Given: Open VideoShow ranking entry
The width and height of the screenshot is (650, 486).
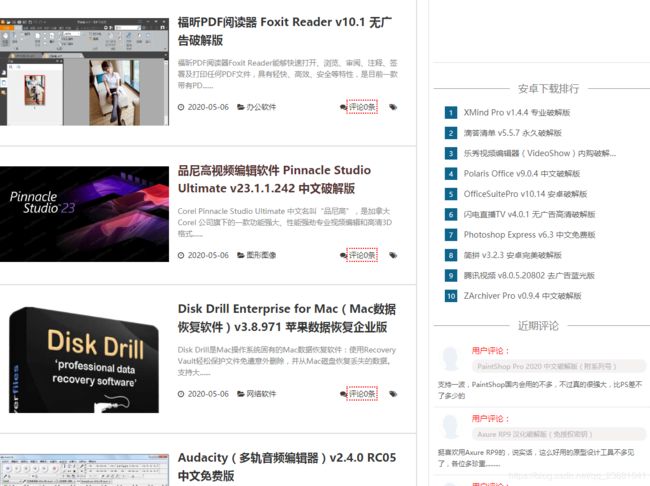Looking at the screenshot, I should [539, 153].
